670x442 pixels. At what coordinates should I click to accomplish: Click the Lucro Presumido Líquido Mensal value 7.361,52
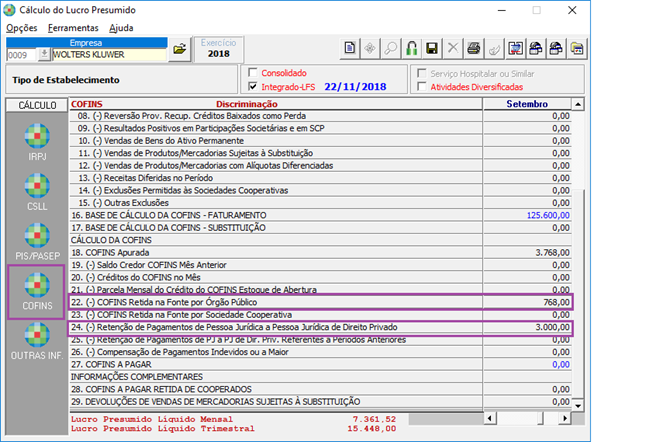click(x=374, y=419)
